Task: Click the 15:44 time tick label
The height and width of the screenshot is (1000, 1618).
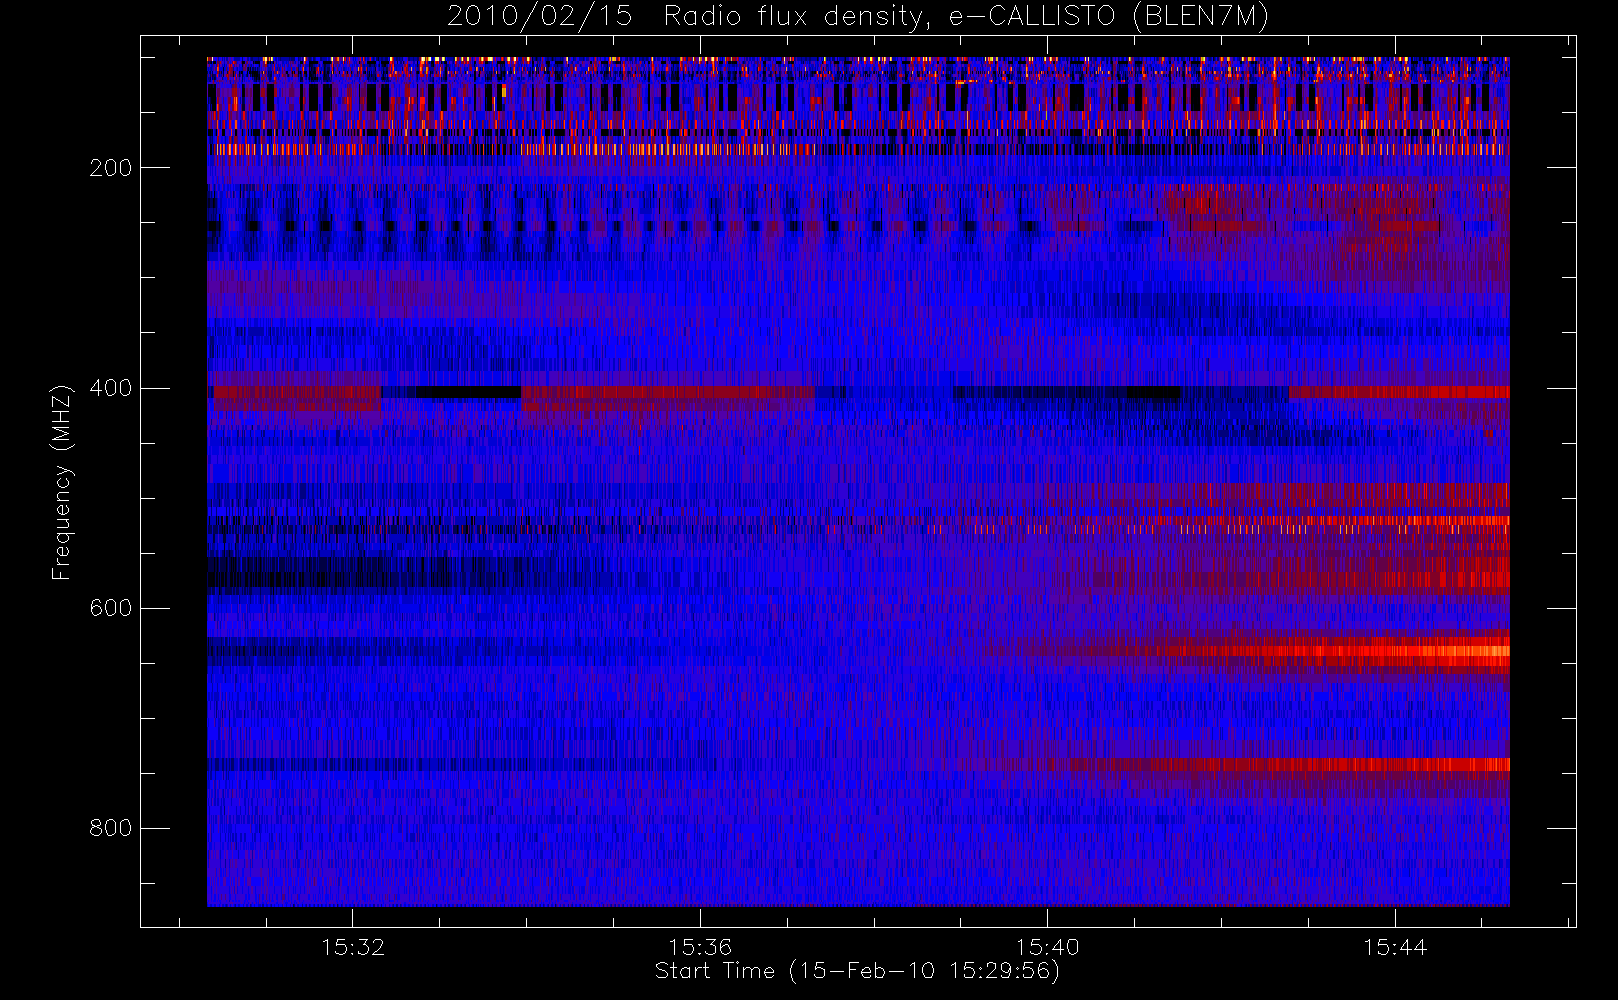Action: pos(1395,947)
